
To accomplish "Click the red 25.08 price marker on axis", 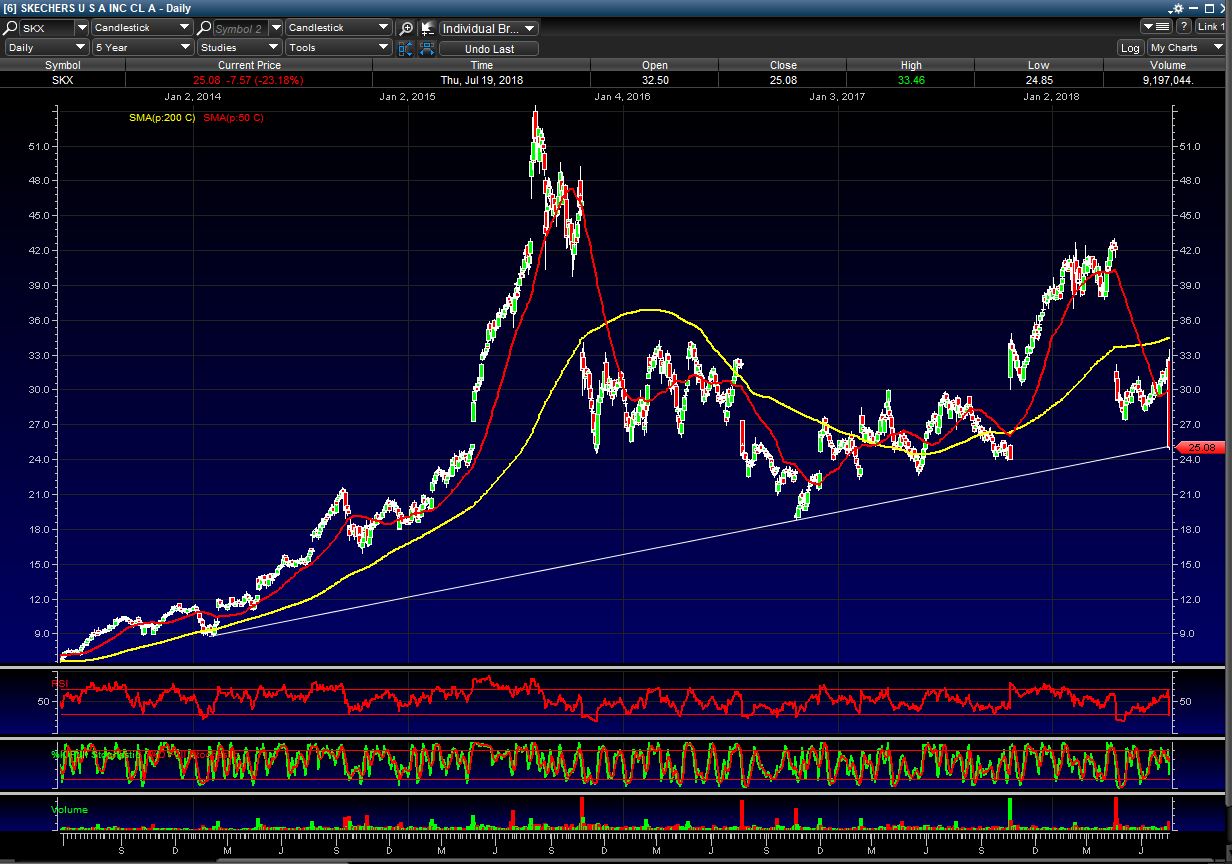I will (1200, 447).
